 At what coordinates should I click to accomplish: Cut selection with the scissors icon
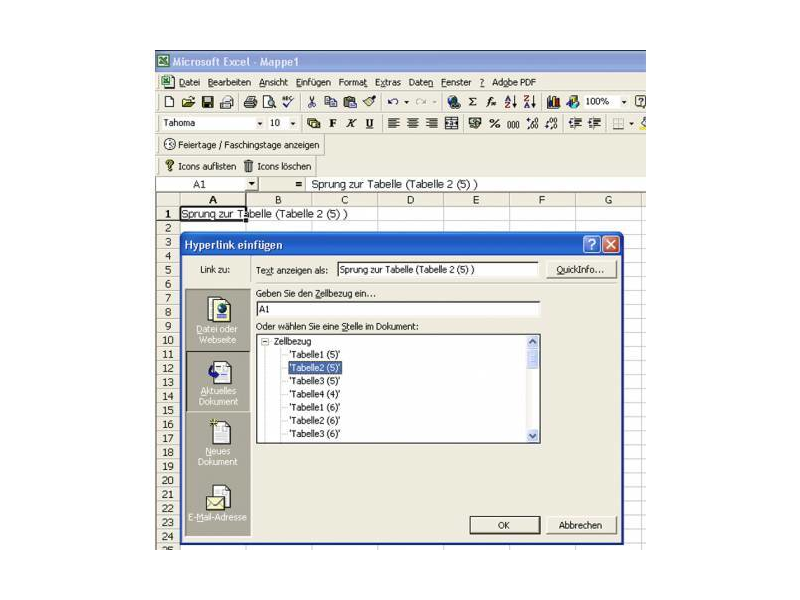tap(311, 102)
